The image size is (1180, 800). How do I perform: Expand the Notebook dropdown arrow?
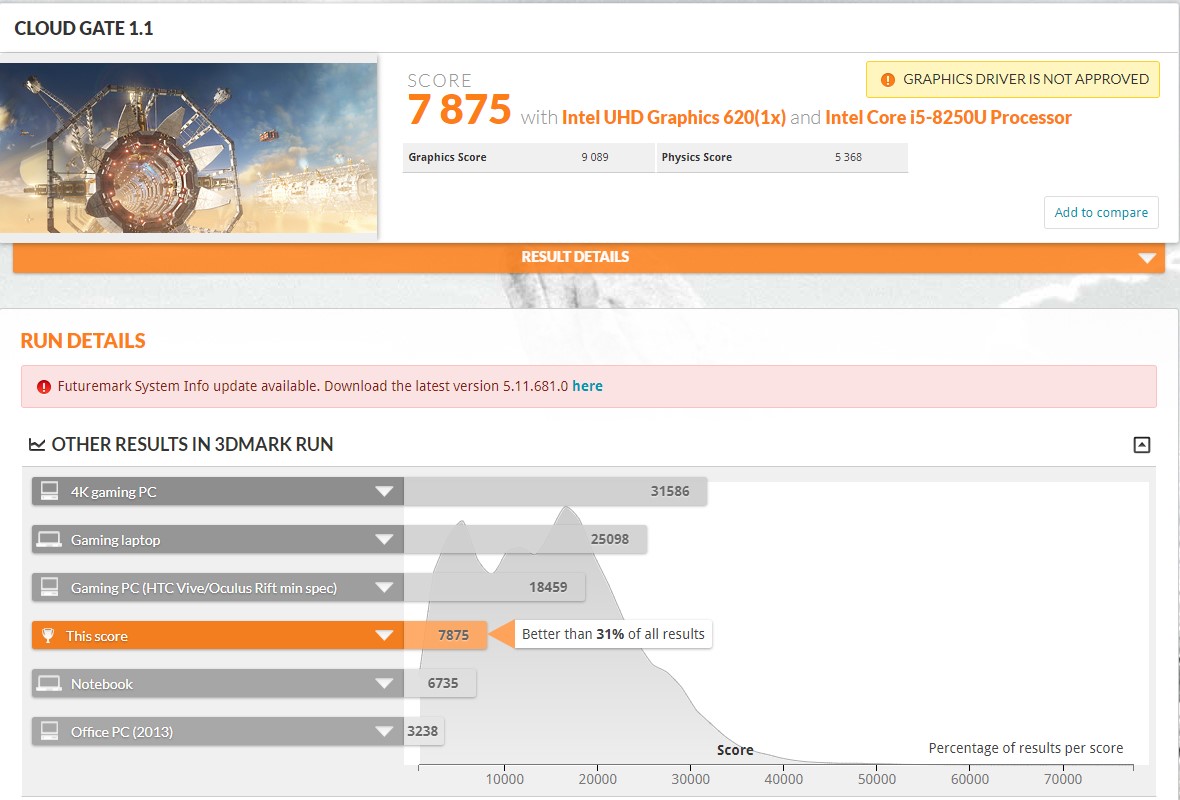[384, 684]
